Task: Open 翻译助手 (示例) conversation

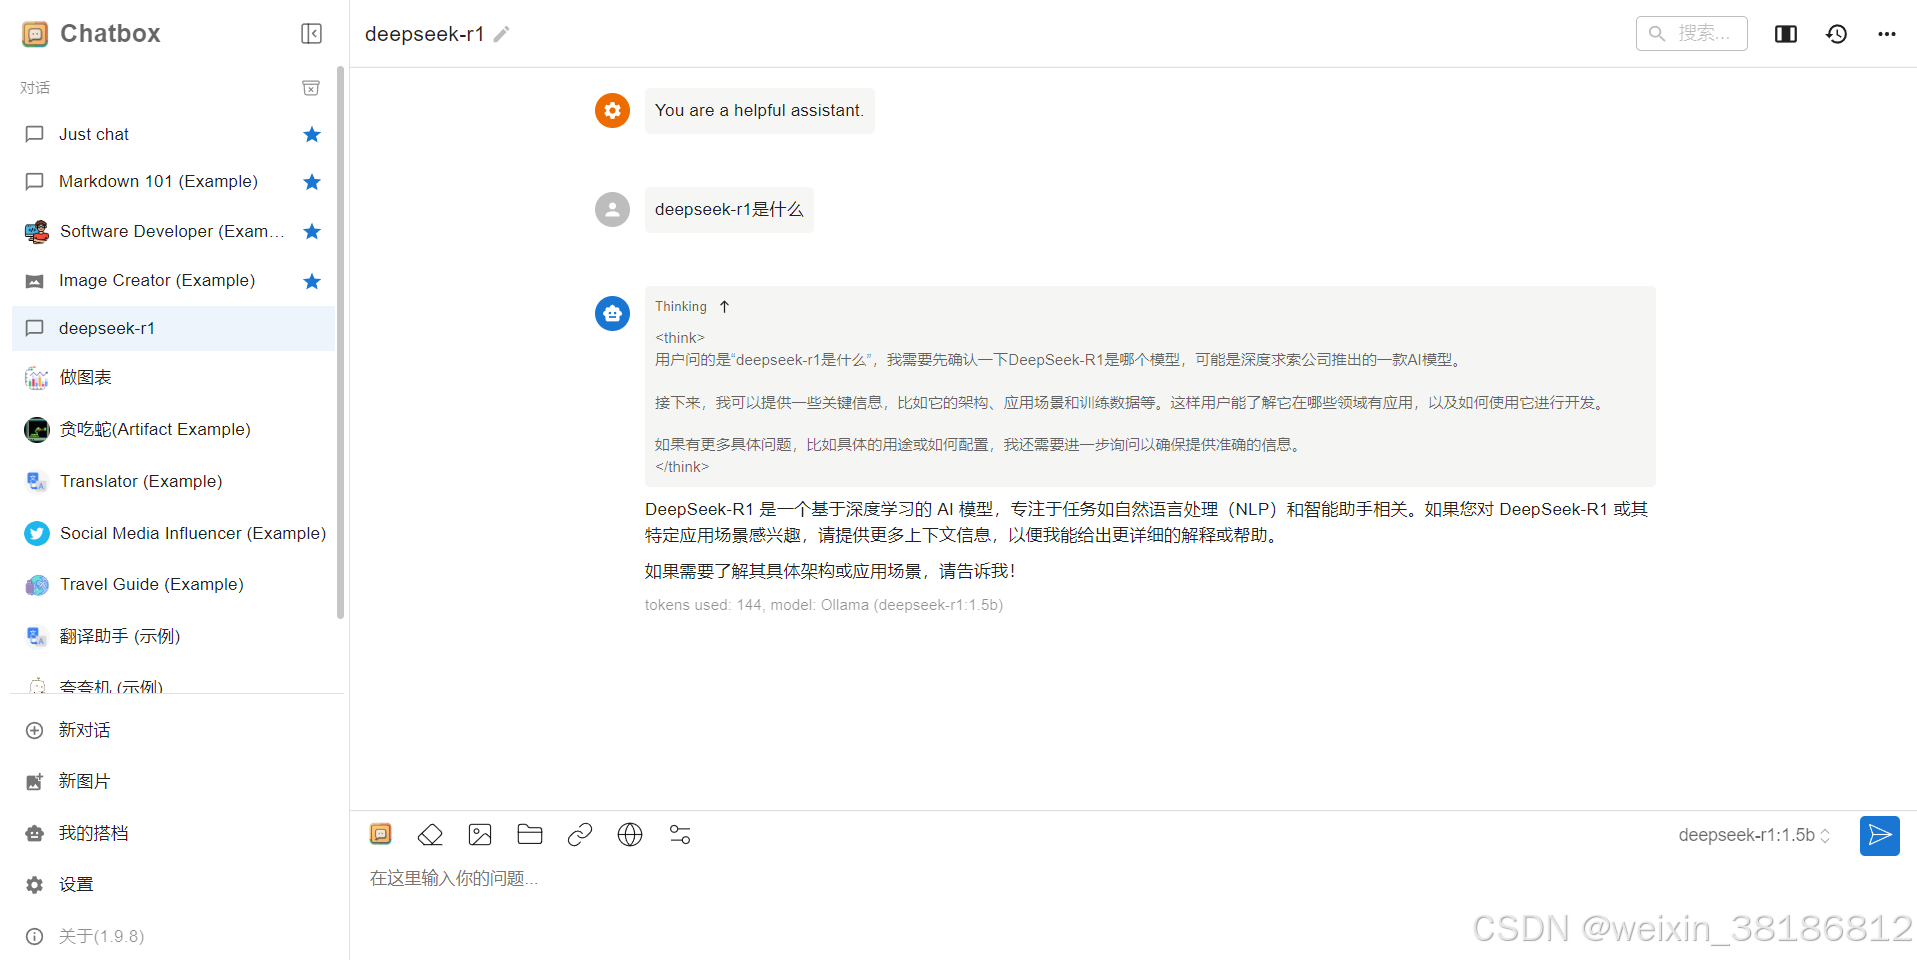Action: click(x=173, y=636)
